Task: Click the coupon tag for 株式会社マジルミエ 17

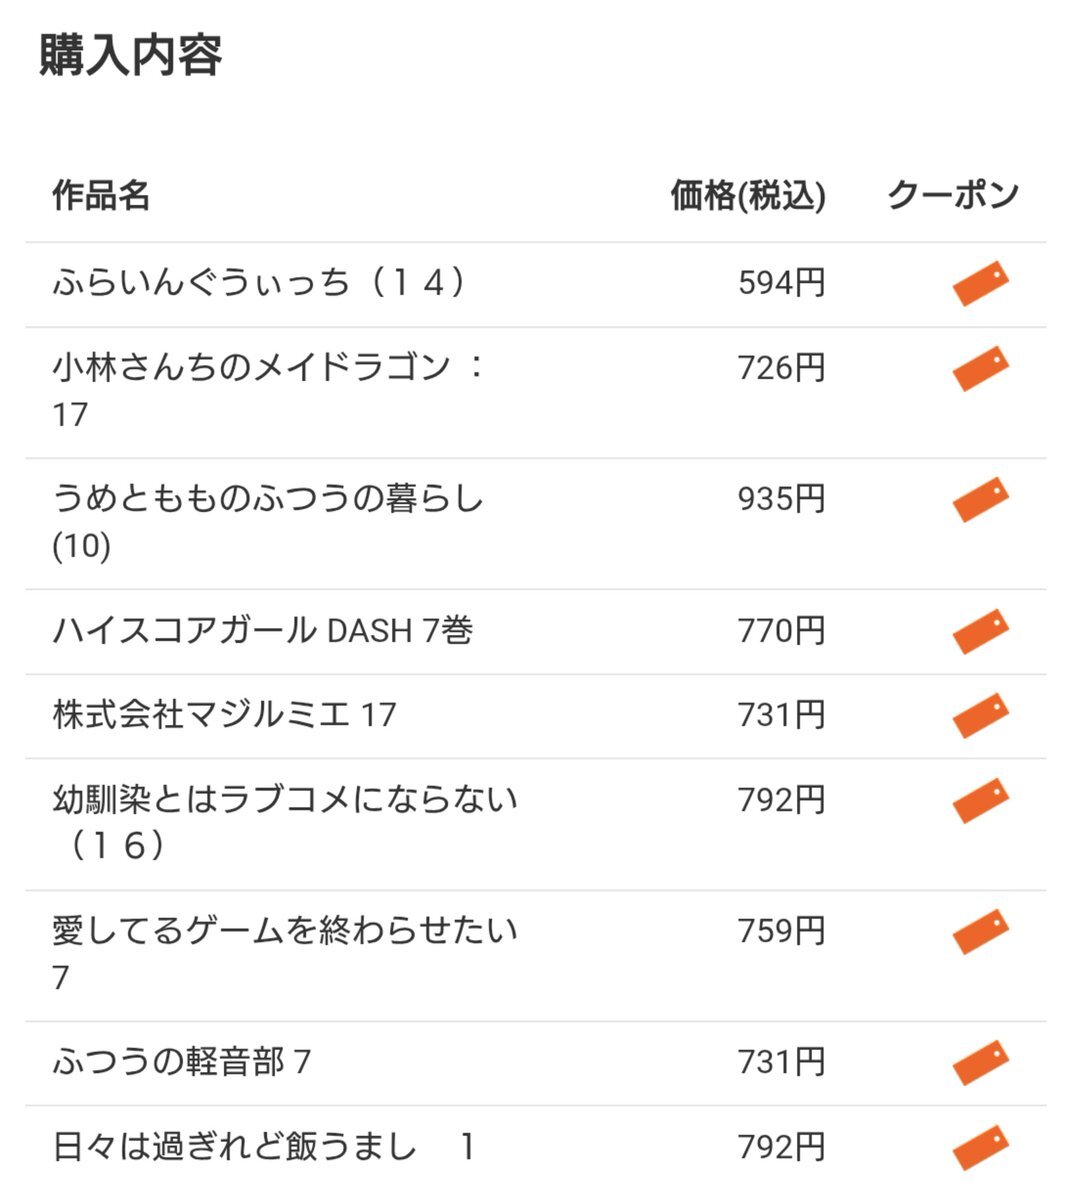Action: coord(980,715)
